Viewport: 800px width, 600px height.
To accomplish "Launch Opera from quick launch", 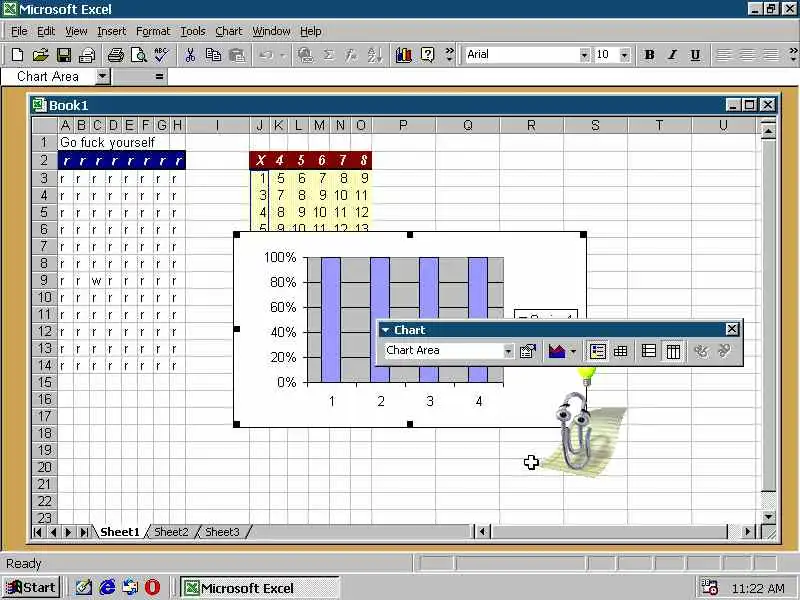I will click(152, 587).
